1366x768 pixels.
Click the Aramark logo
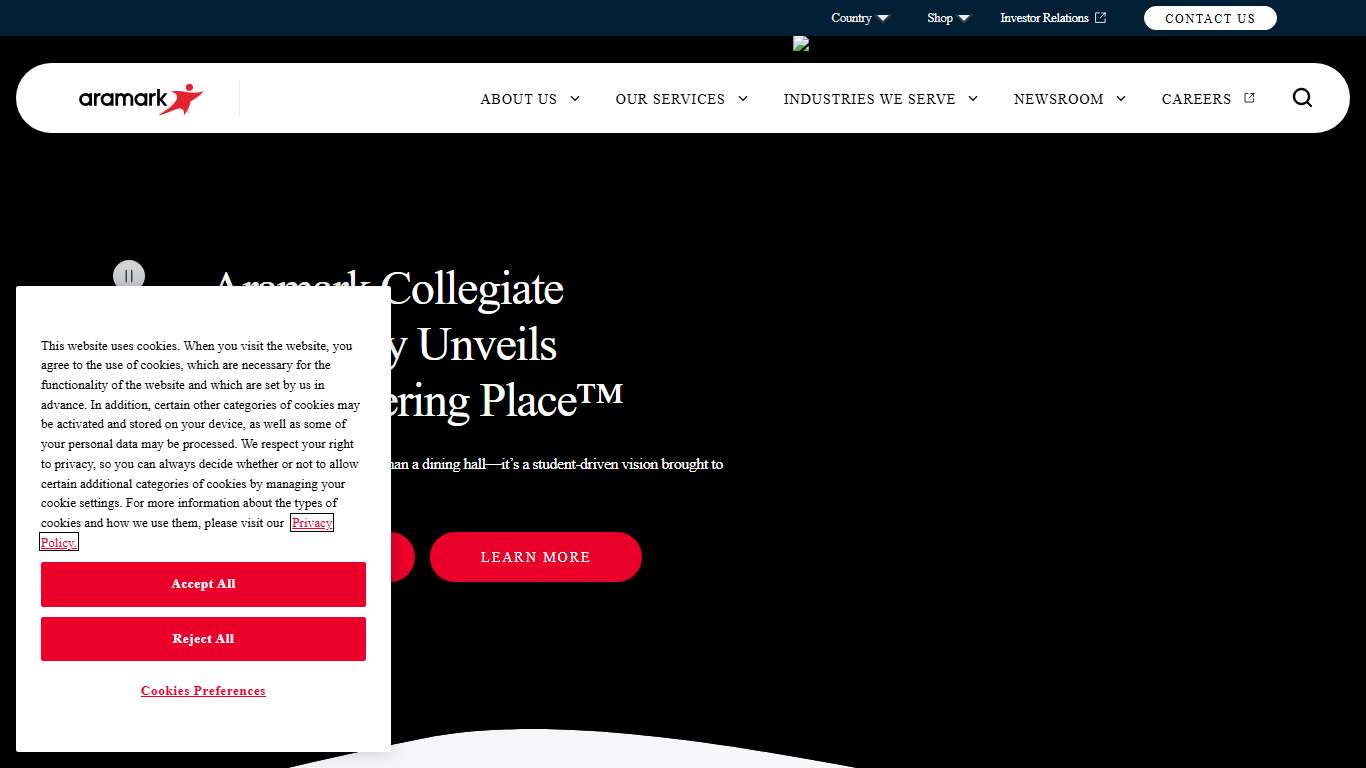[141, 99]
